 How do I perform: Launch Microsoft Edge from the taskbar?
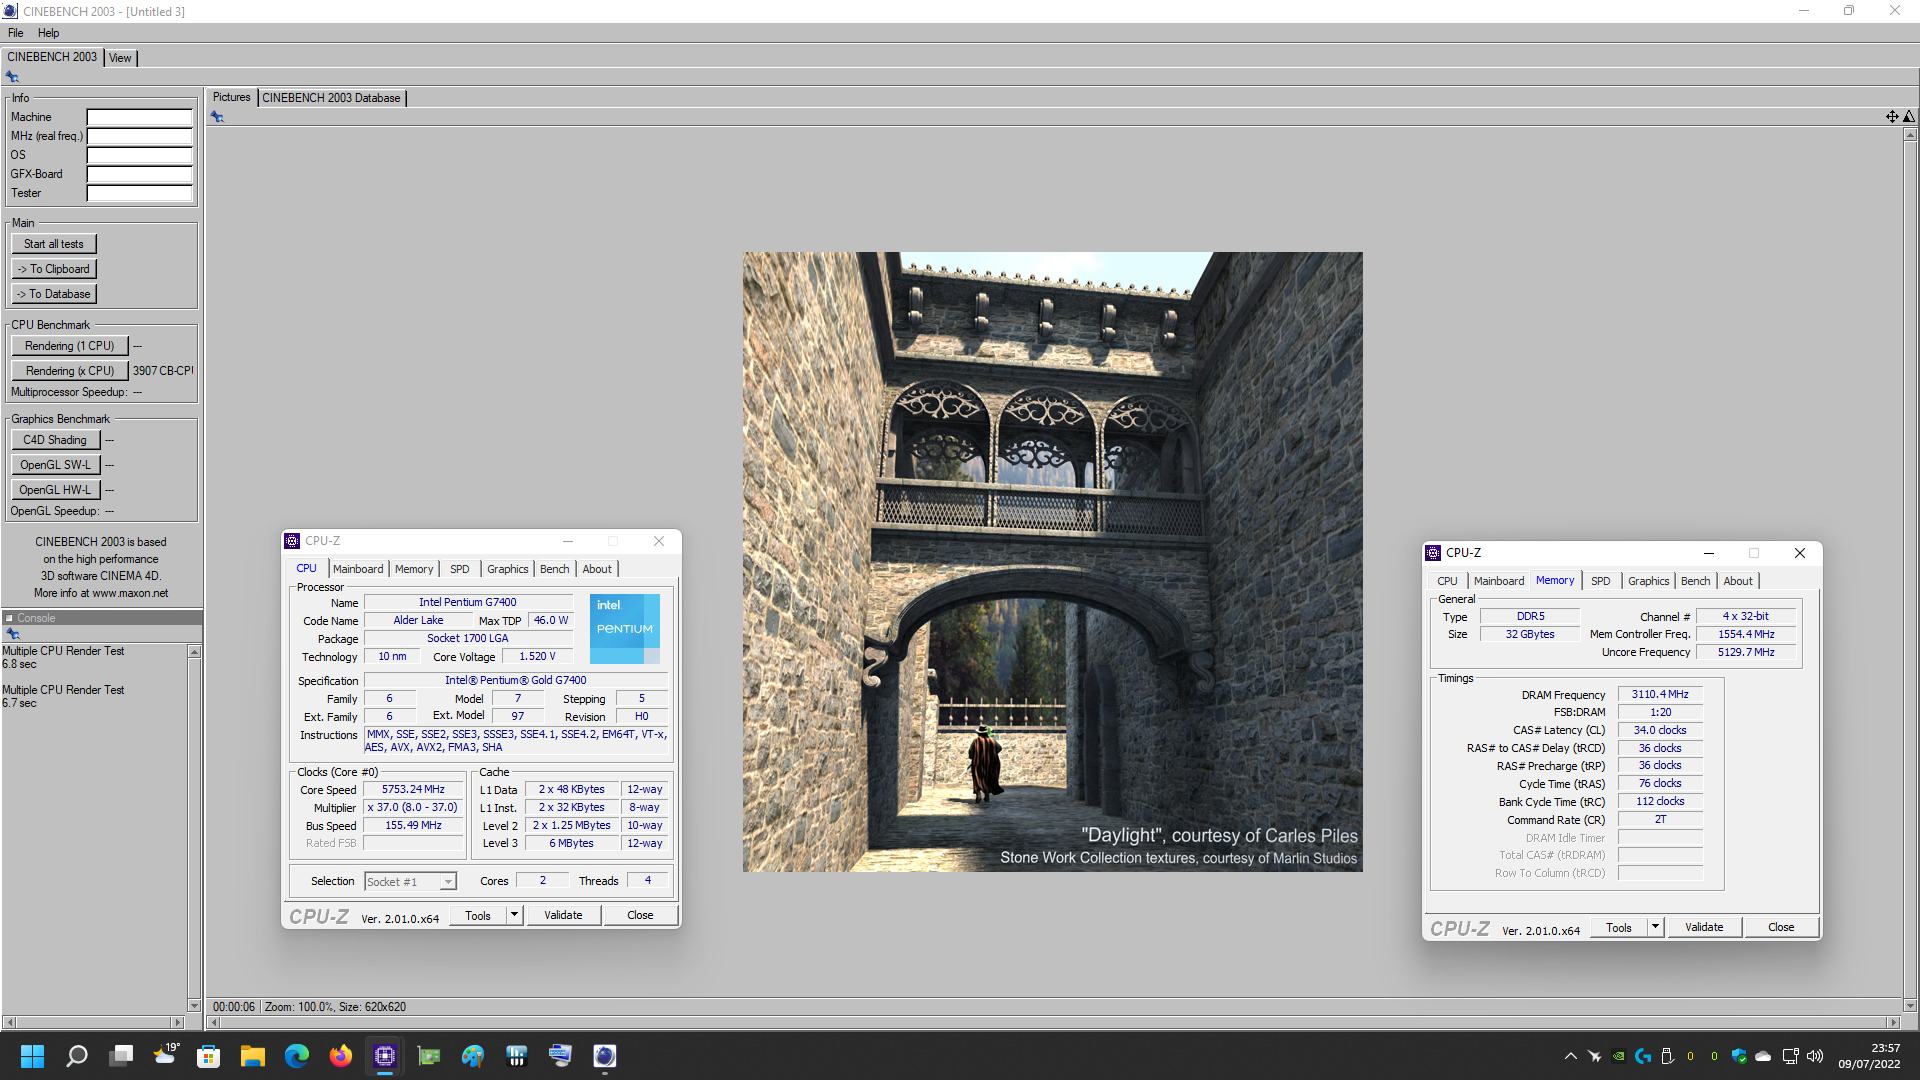click(296, 1056)
